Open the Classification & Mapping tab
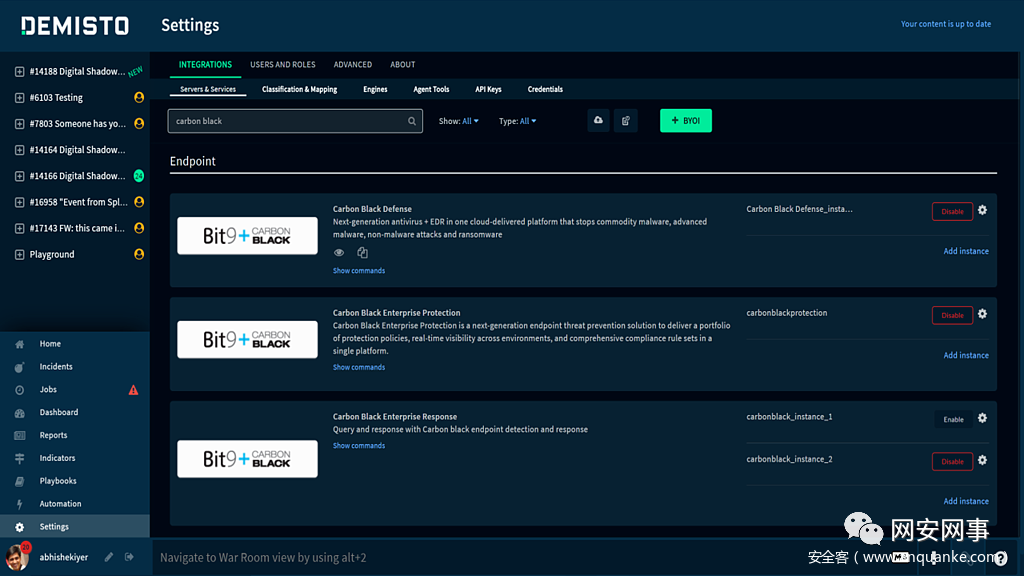 coord(299,89)
